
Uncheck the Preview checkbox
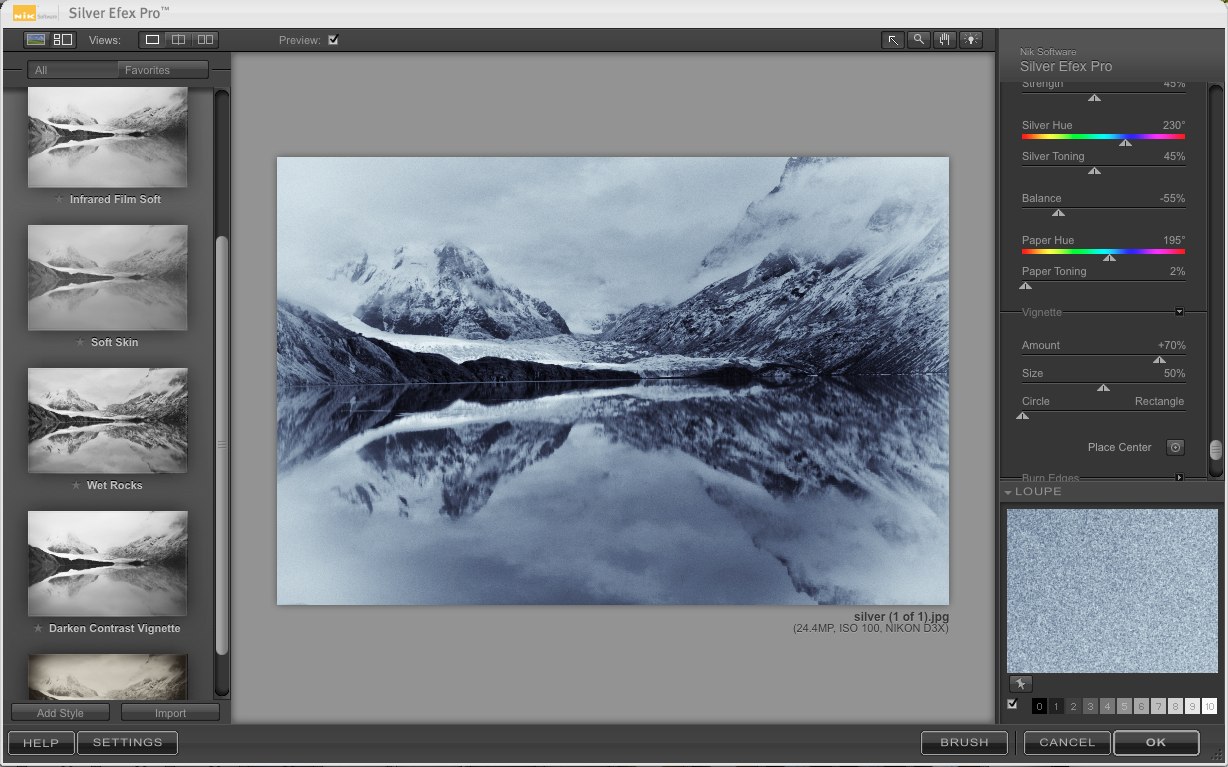[333, 40]
